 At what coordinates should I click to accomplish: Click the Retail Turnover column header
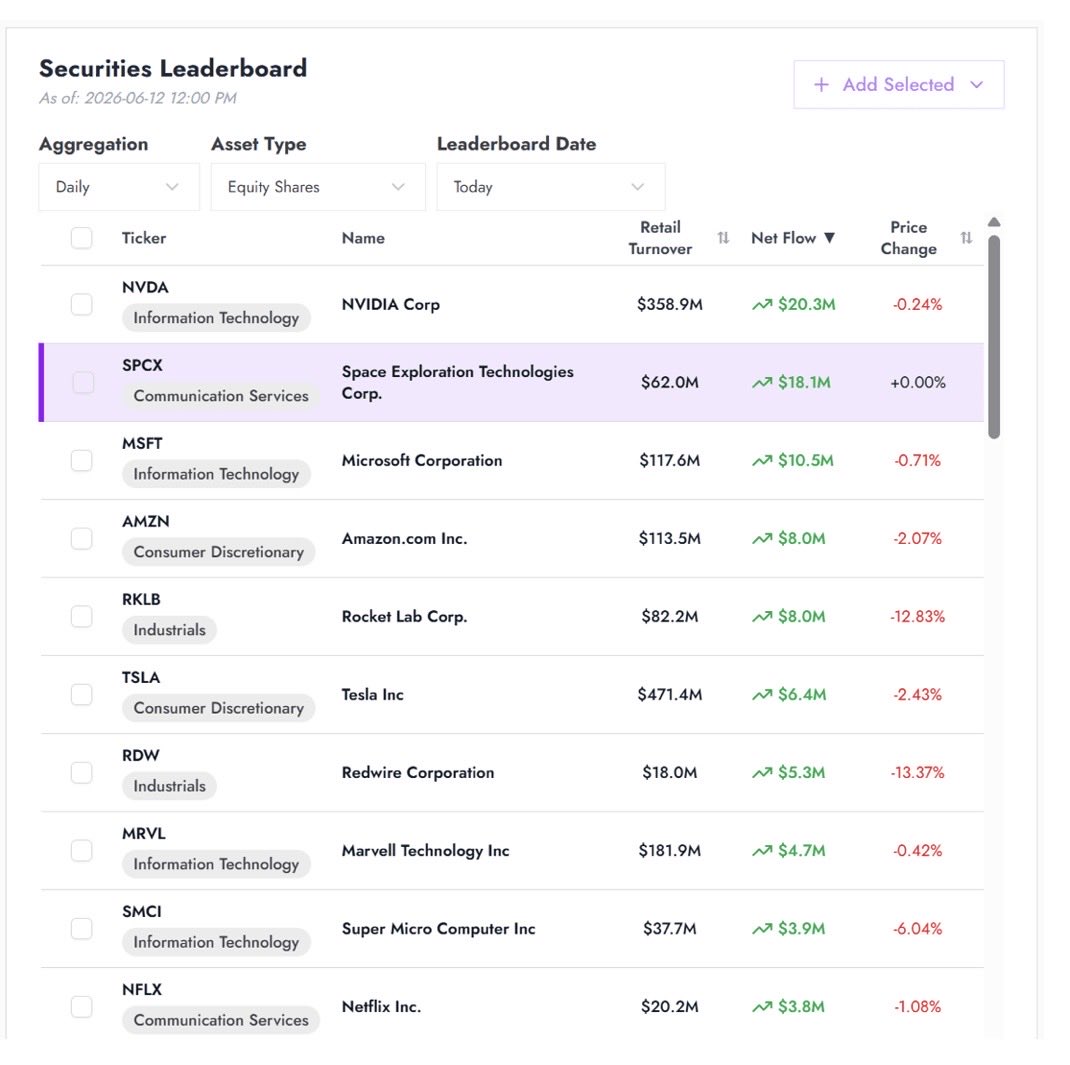[660, 238]
